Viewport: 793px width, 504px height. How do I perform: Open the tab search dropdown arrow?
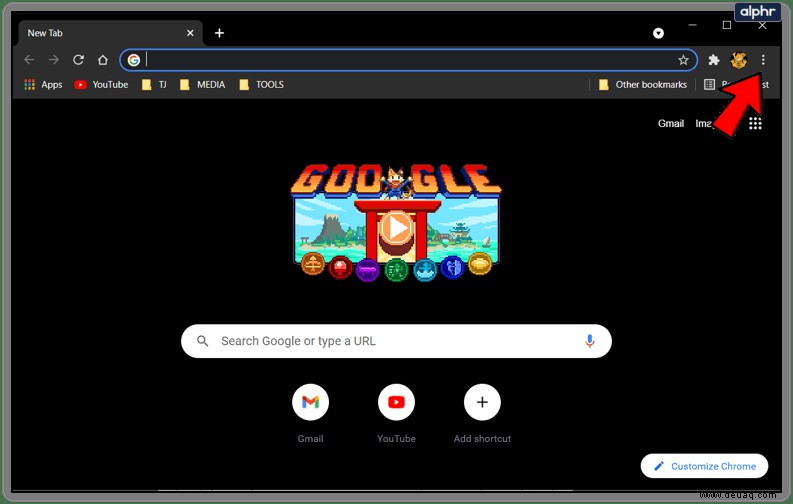point(658,33)
